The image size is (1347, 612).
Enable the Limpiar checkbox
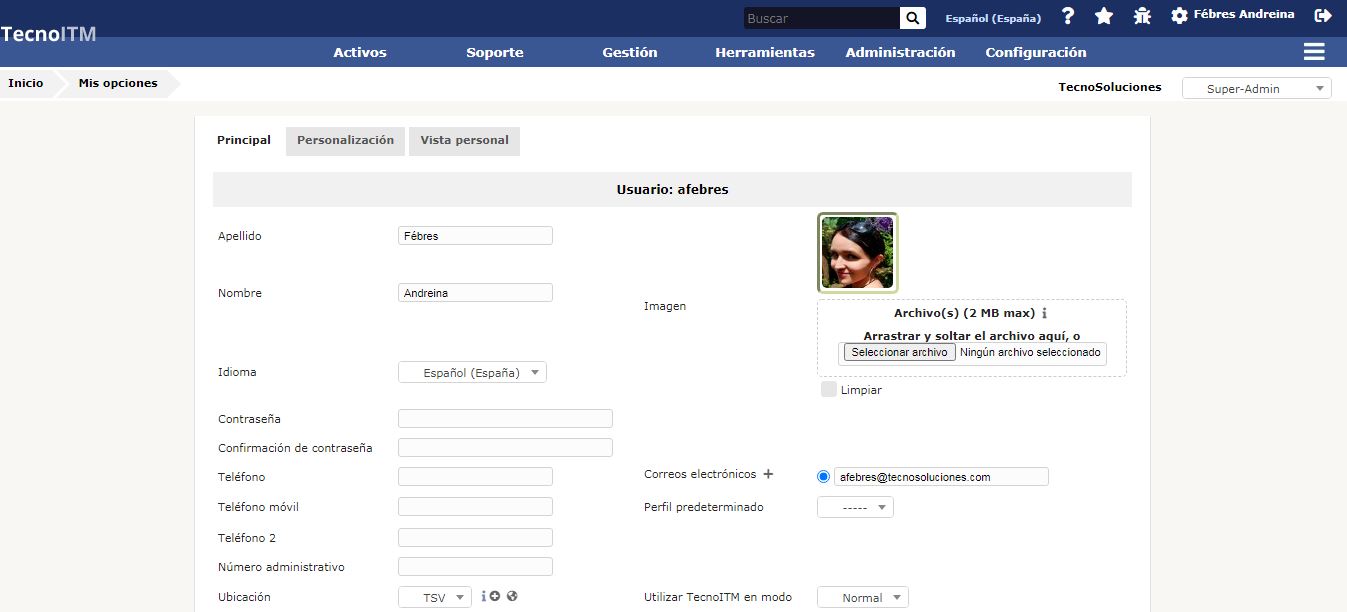[828, 389]
